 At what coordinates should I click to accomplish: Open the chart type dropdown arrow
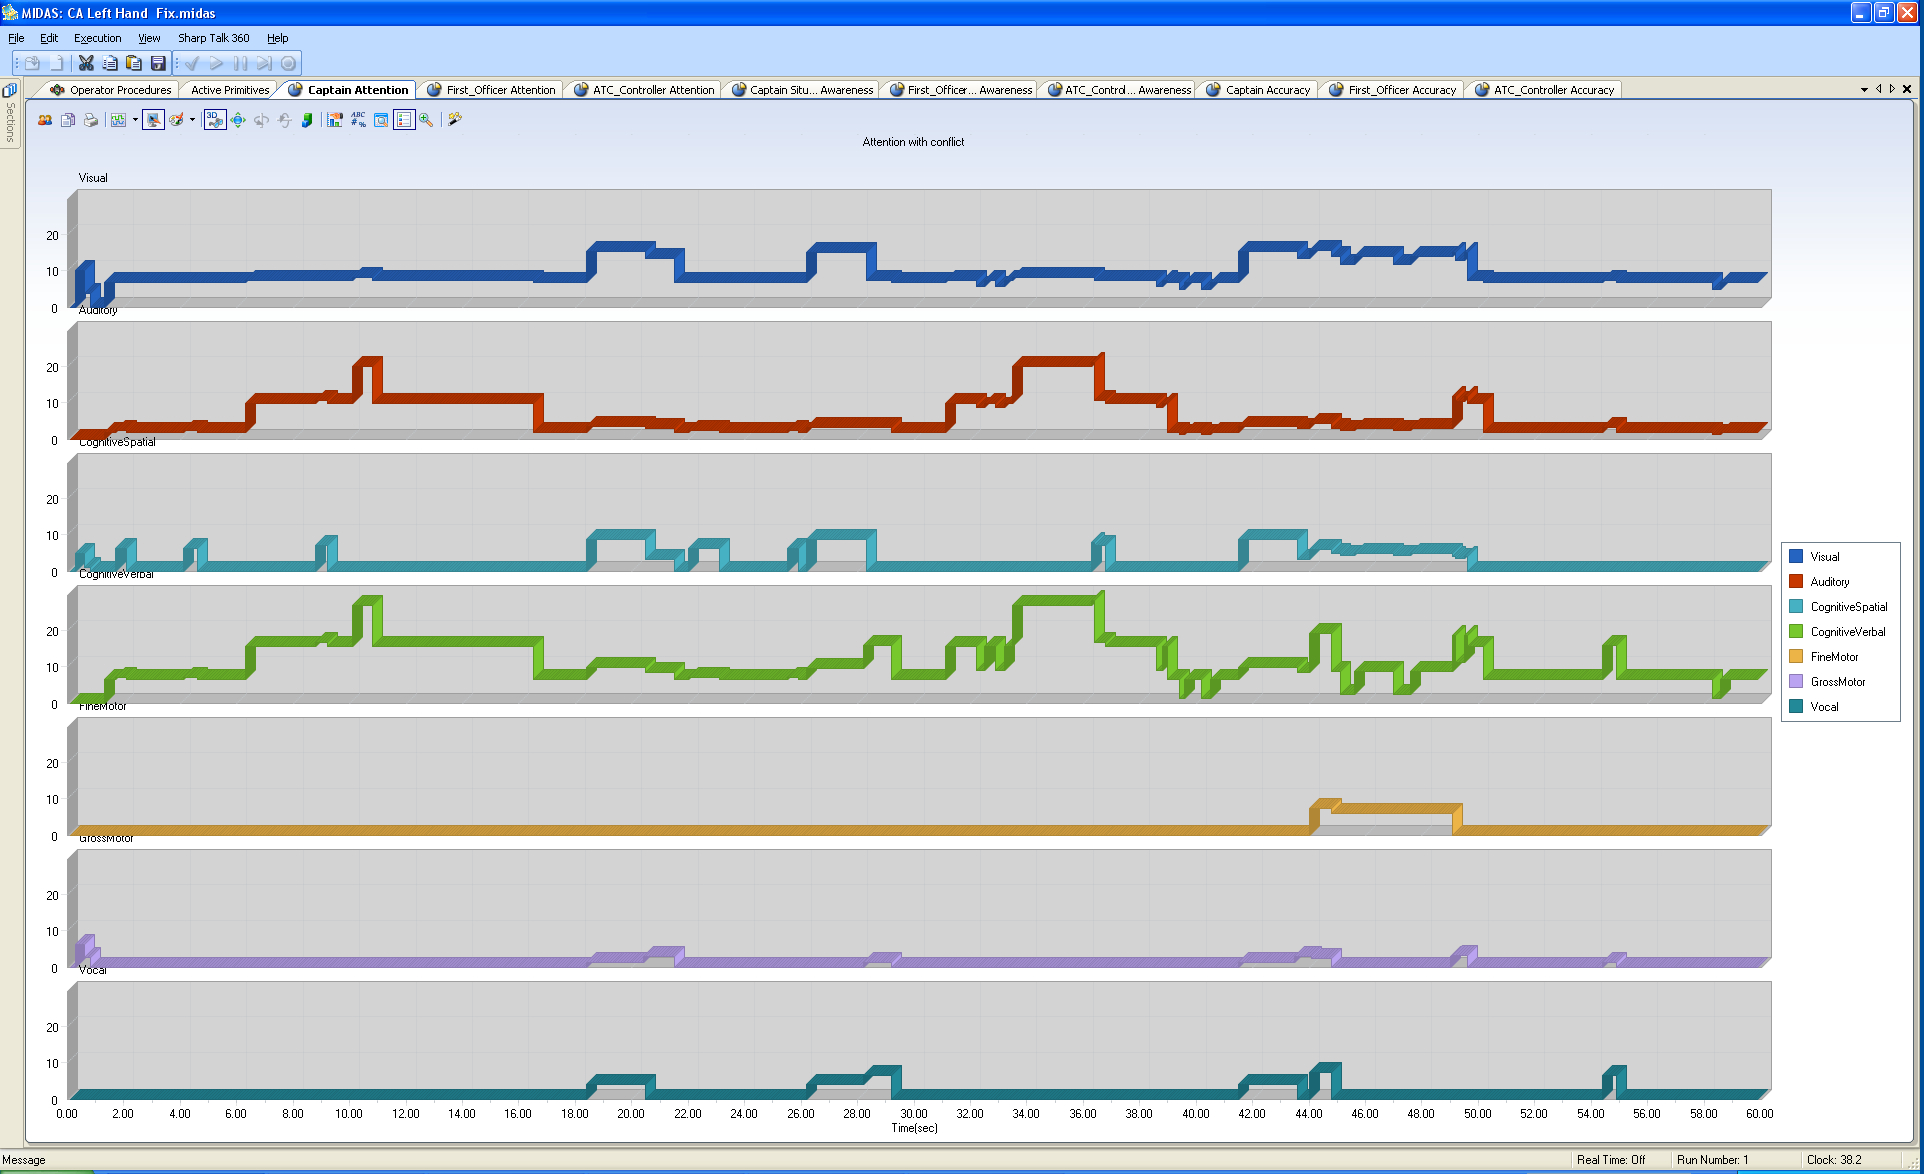(x=135, y=120)
